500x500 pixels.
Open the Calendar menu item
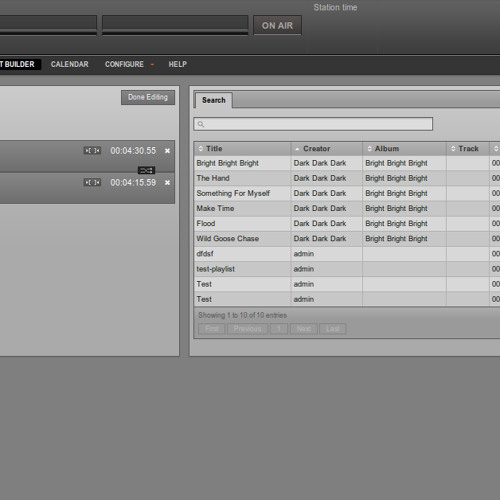click(x=70, y=64)
